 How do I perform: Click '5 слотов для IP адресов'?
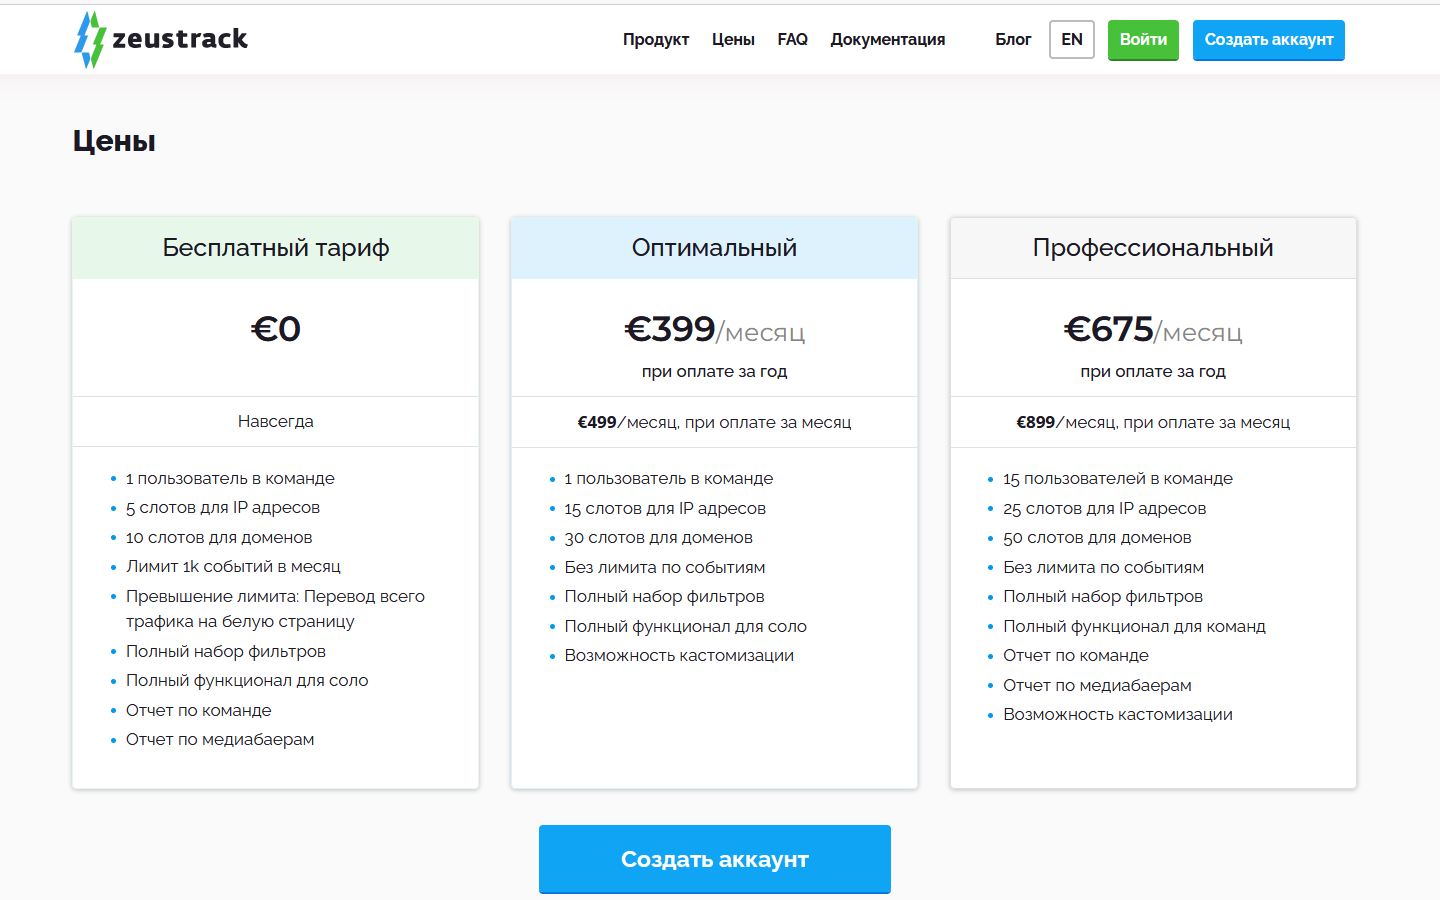223,508
